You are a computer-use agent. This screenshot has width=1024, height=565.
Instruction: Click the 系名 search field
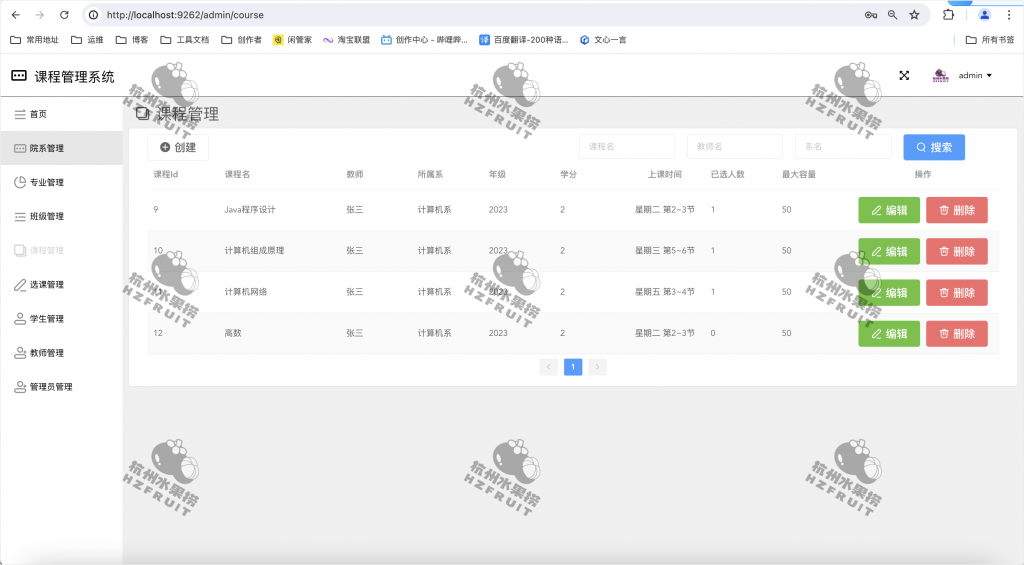[843, 147]
